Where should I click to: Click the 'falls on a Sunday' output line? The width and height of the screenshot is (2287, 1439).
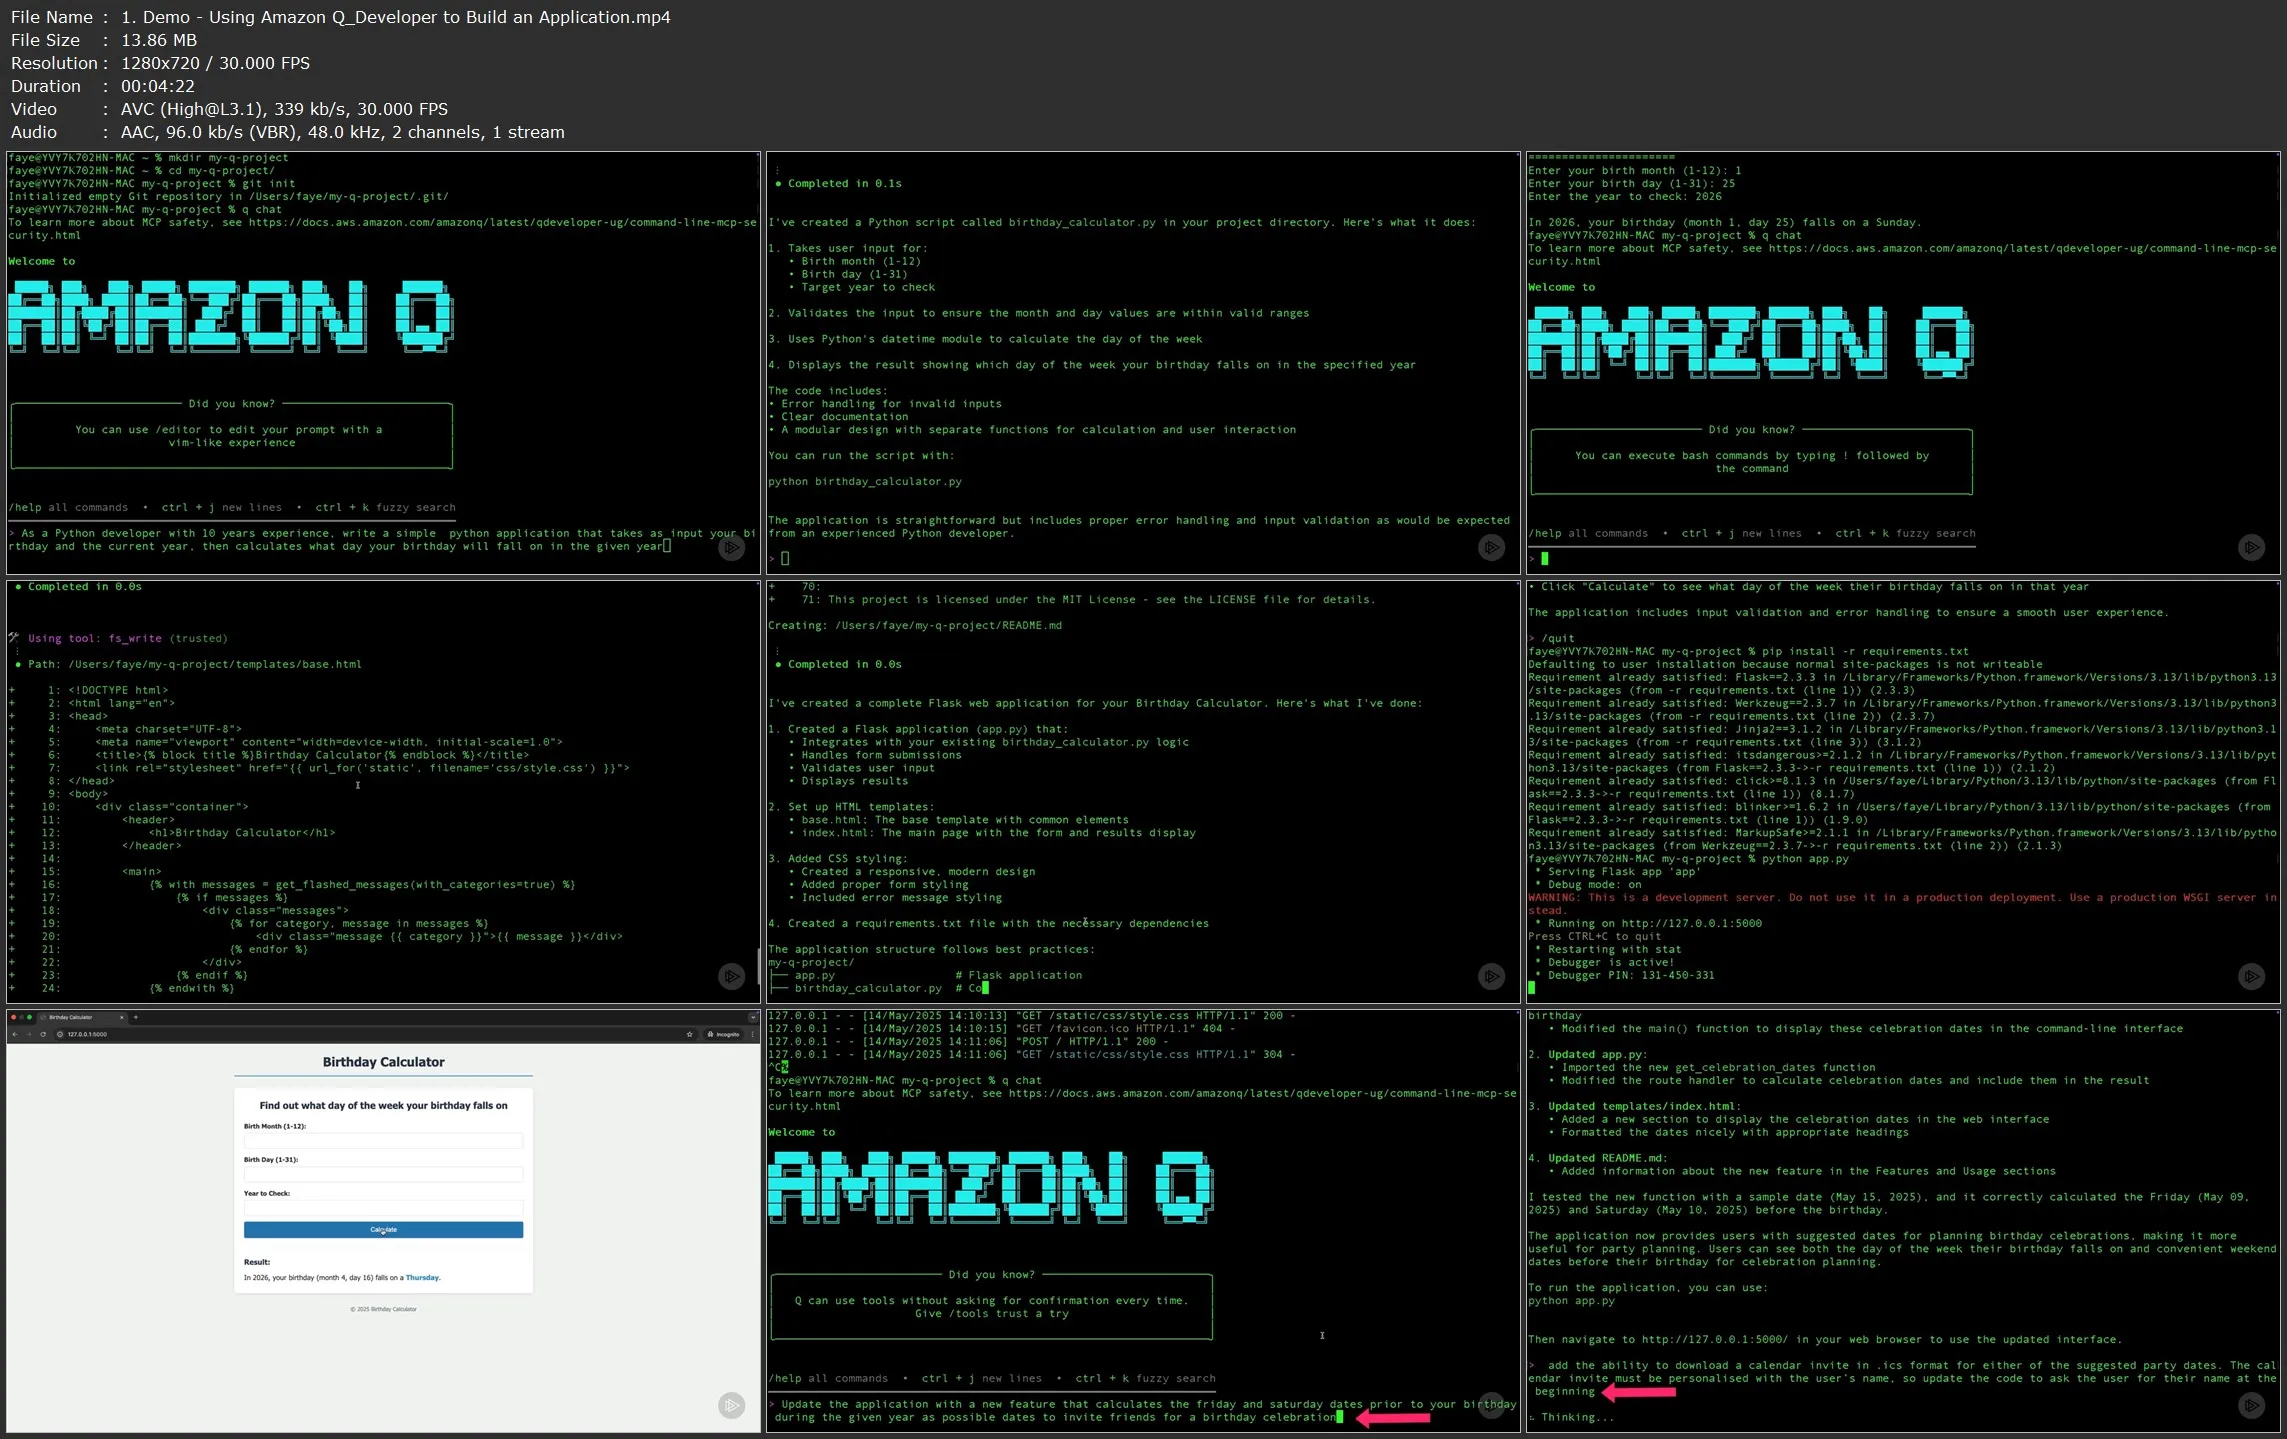pyautogui.click(x=1724, y=223)
